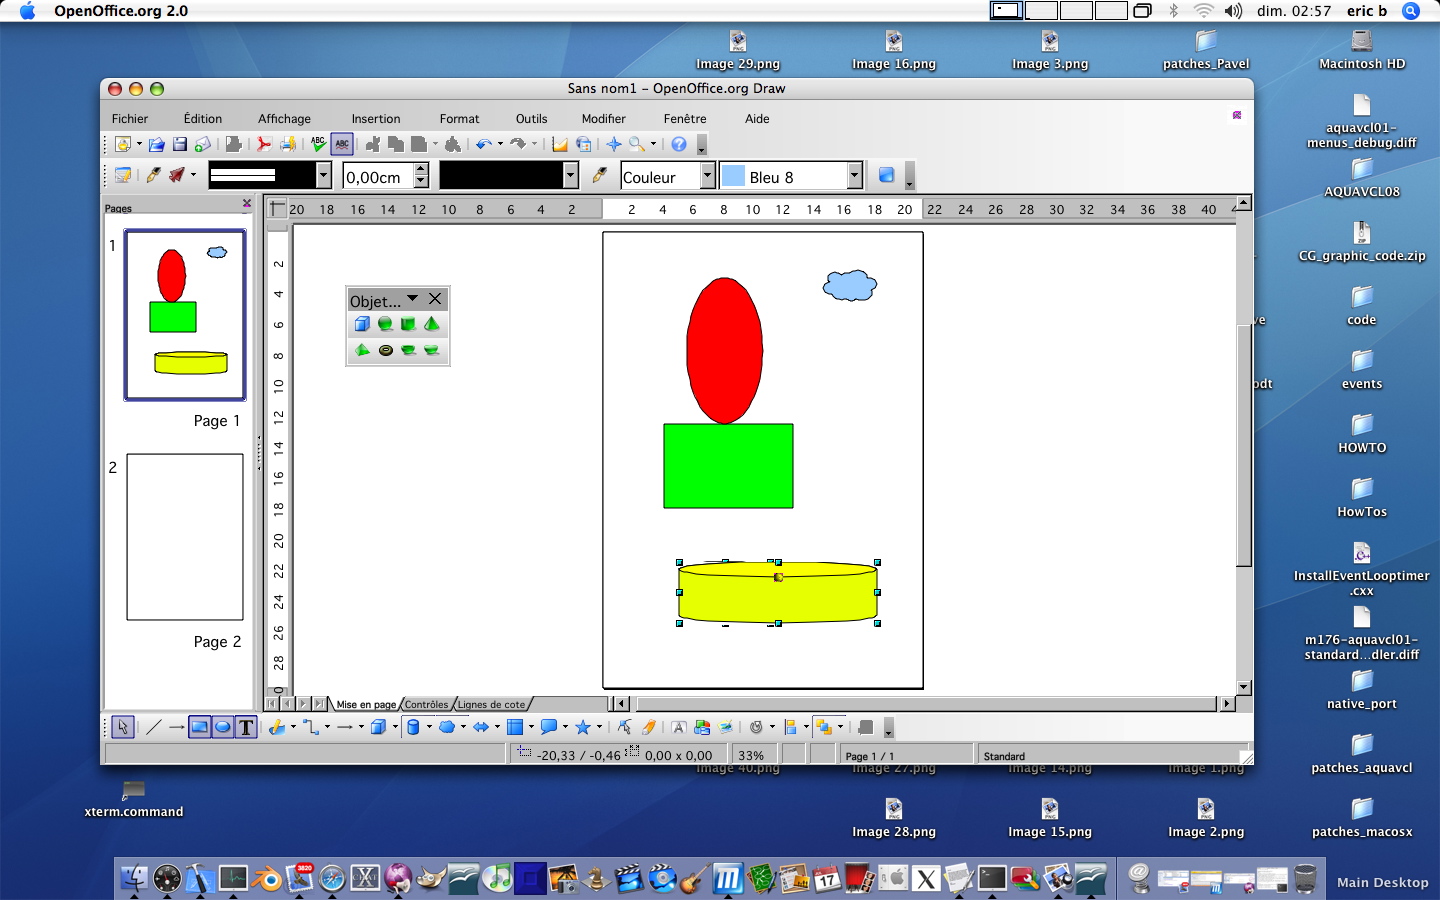Click the 0,00cm line width field
1440x900 pixels.
point(378,176)
